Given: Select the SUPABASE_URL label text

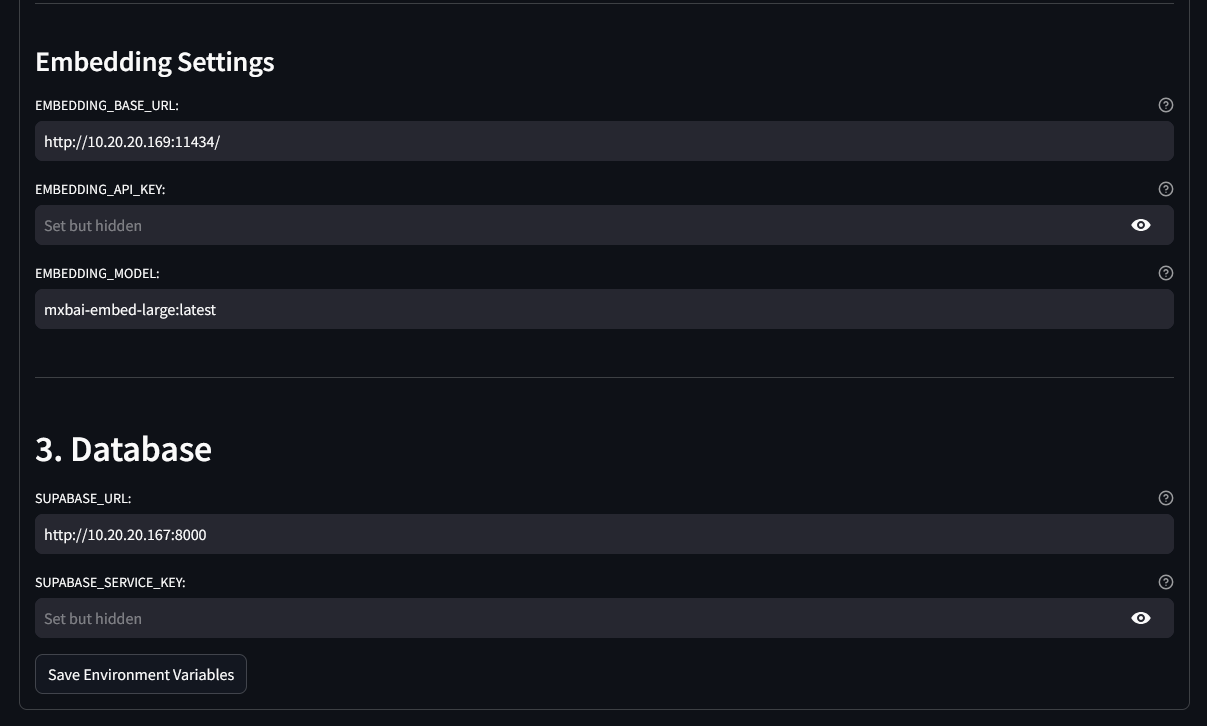Looking at the screenshot, I should click(x=83, y=498).
